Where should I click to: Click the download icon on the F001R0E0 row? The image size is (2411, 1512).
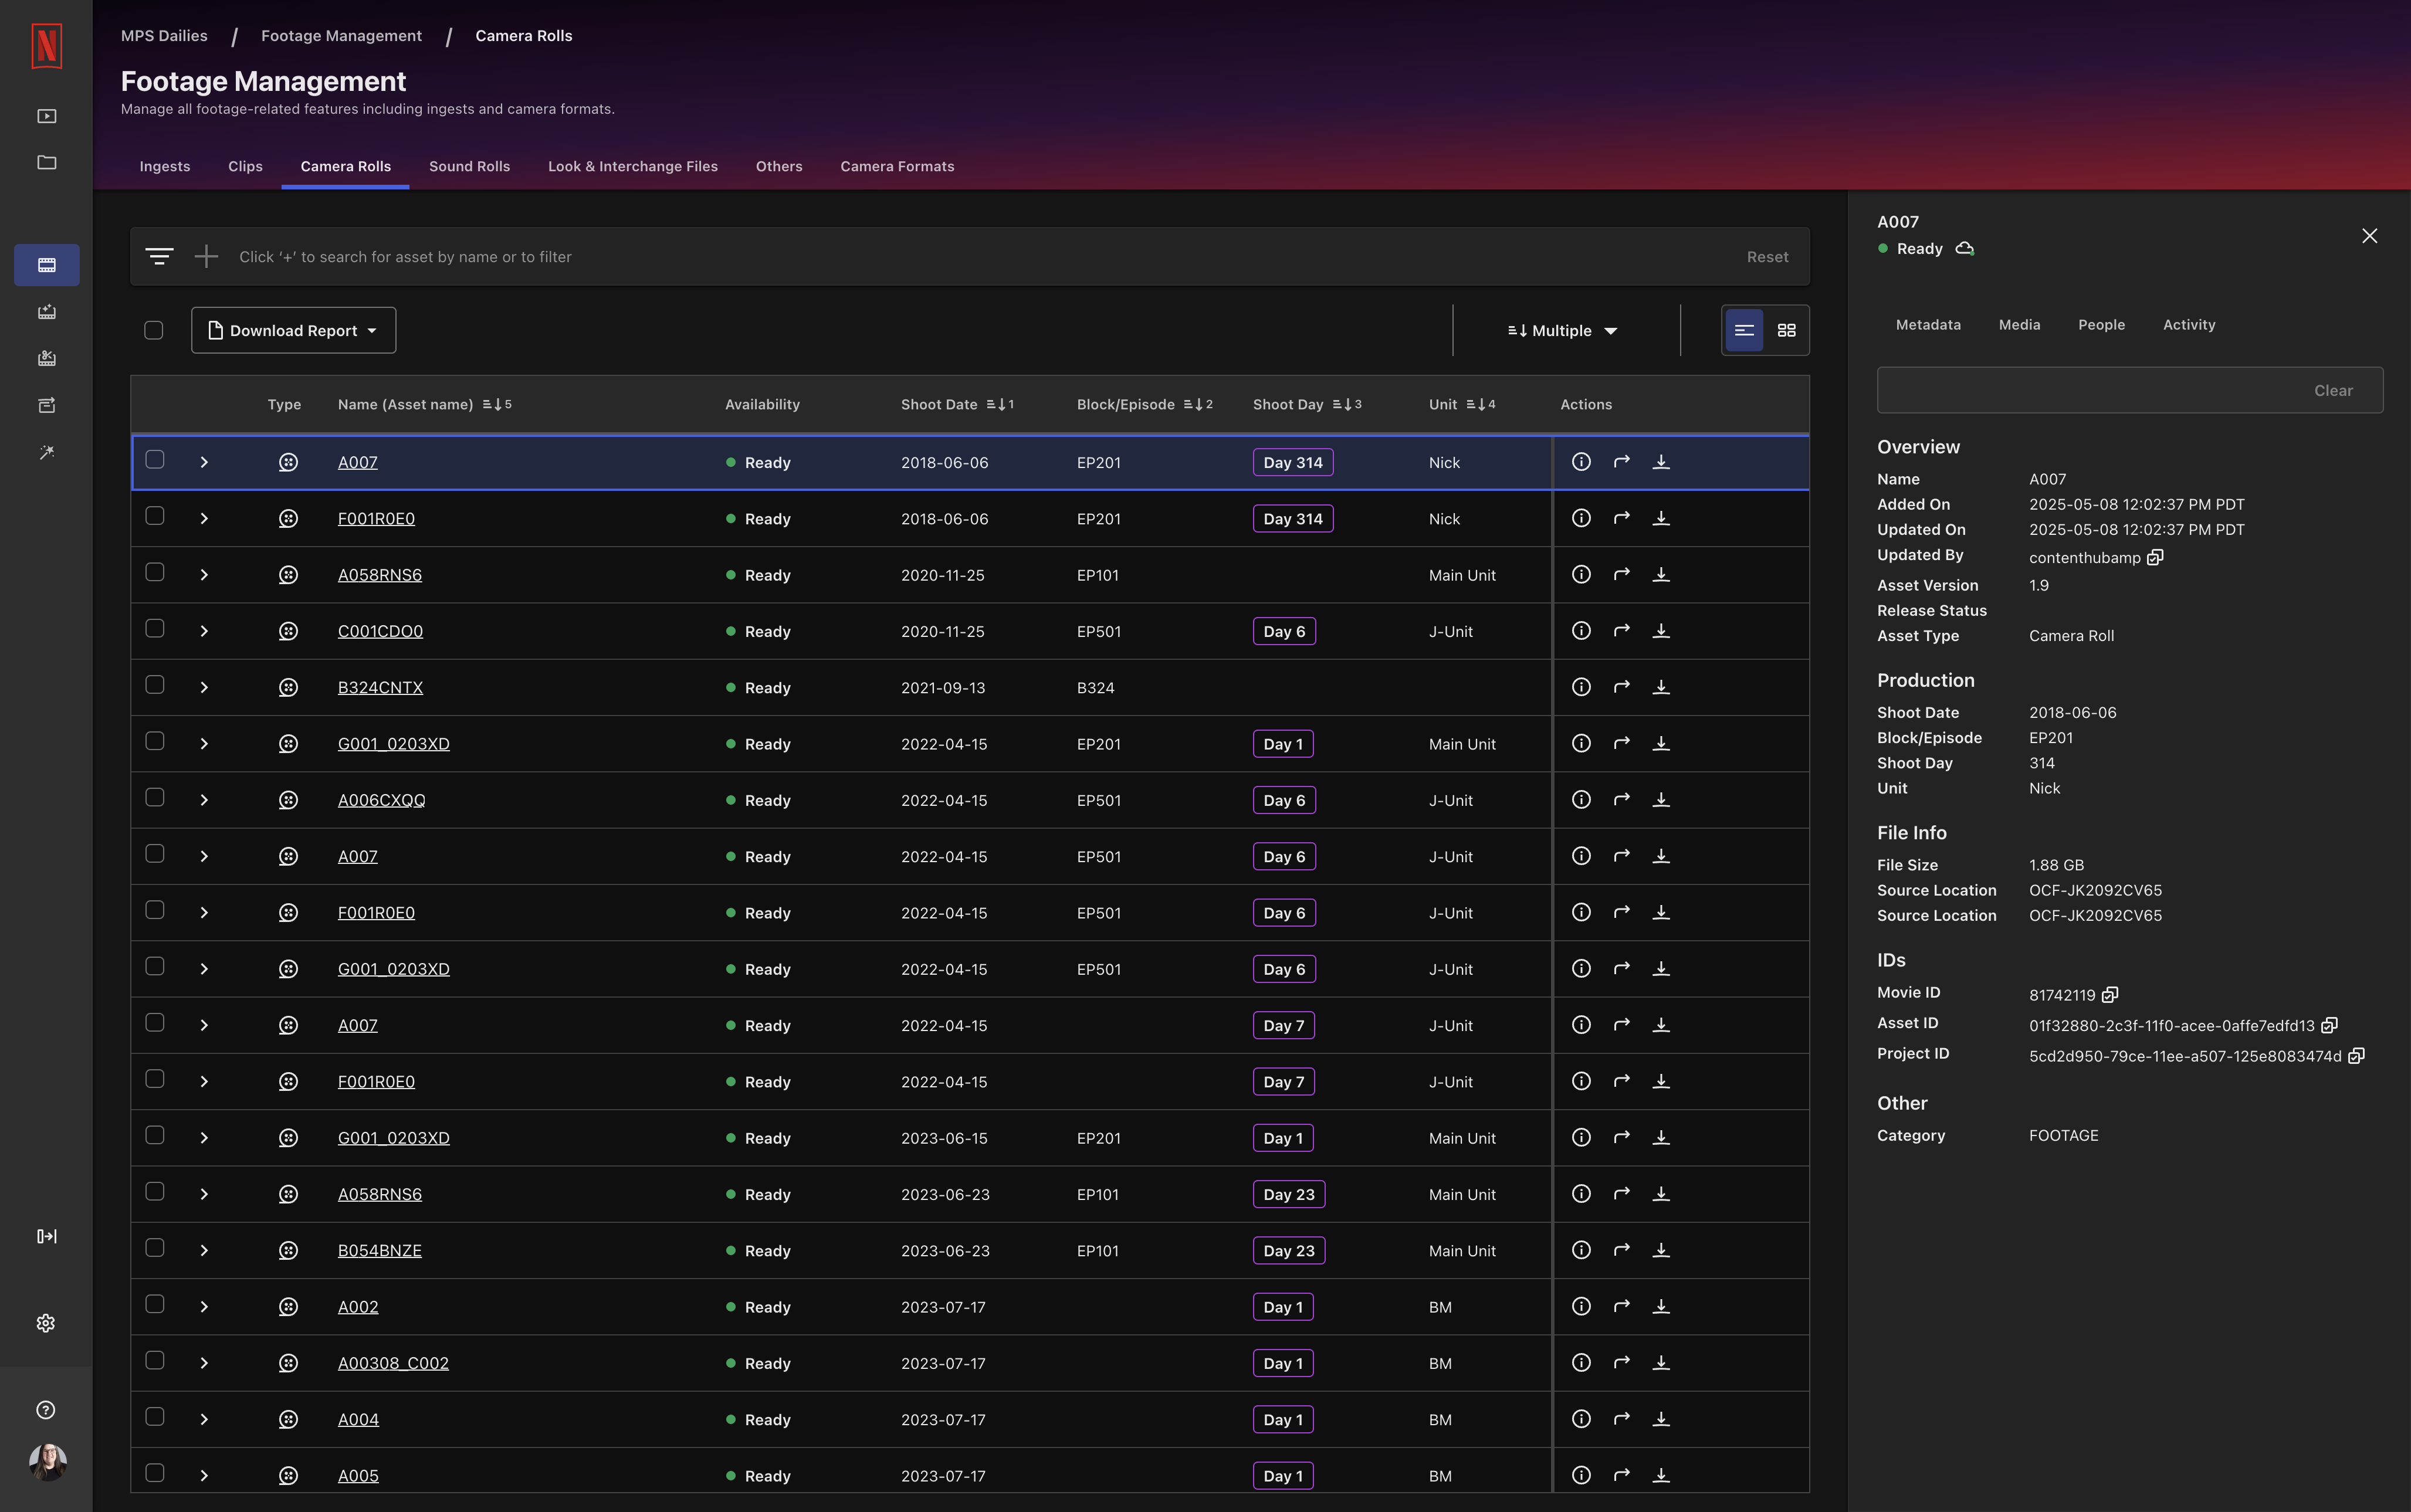(1662, 518)
